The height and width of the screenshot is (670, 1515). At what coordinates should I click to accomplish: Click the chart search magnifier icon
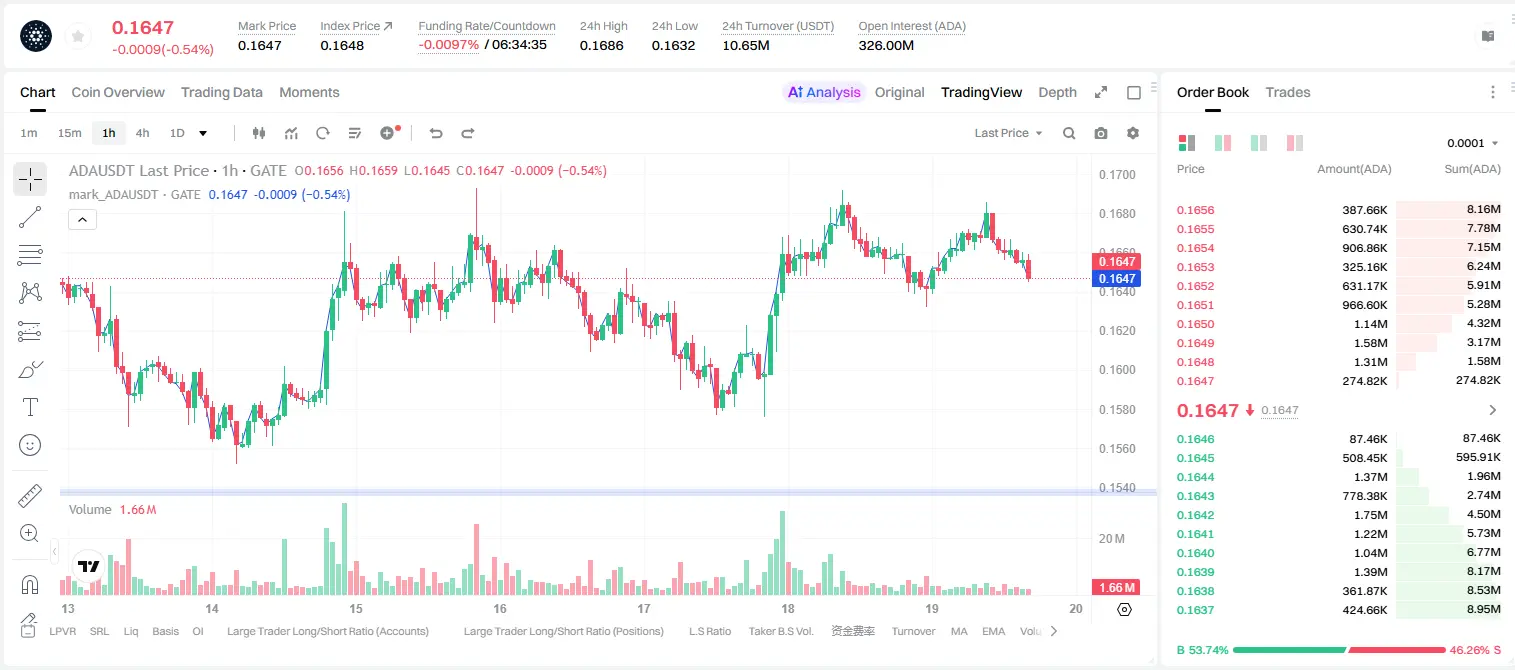pos(1069,133)
